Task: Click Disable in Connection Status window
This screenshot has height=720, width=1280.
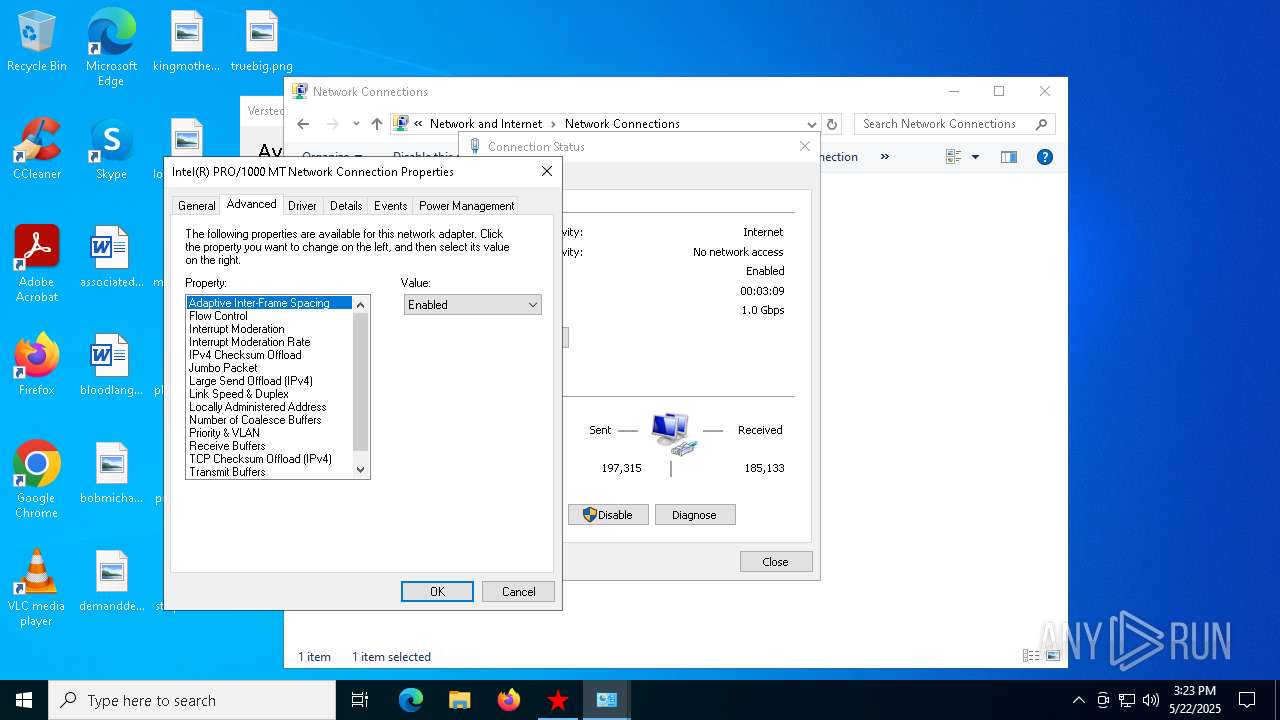Action: (x=608, y=515)
